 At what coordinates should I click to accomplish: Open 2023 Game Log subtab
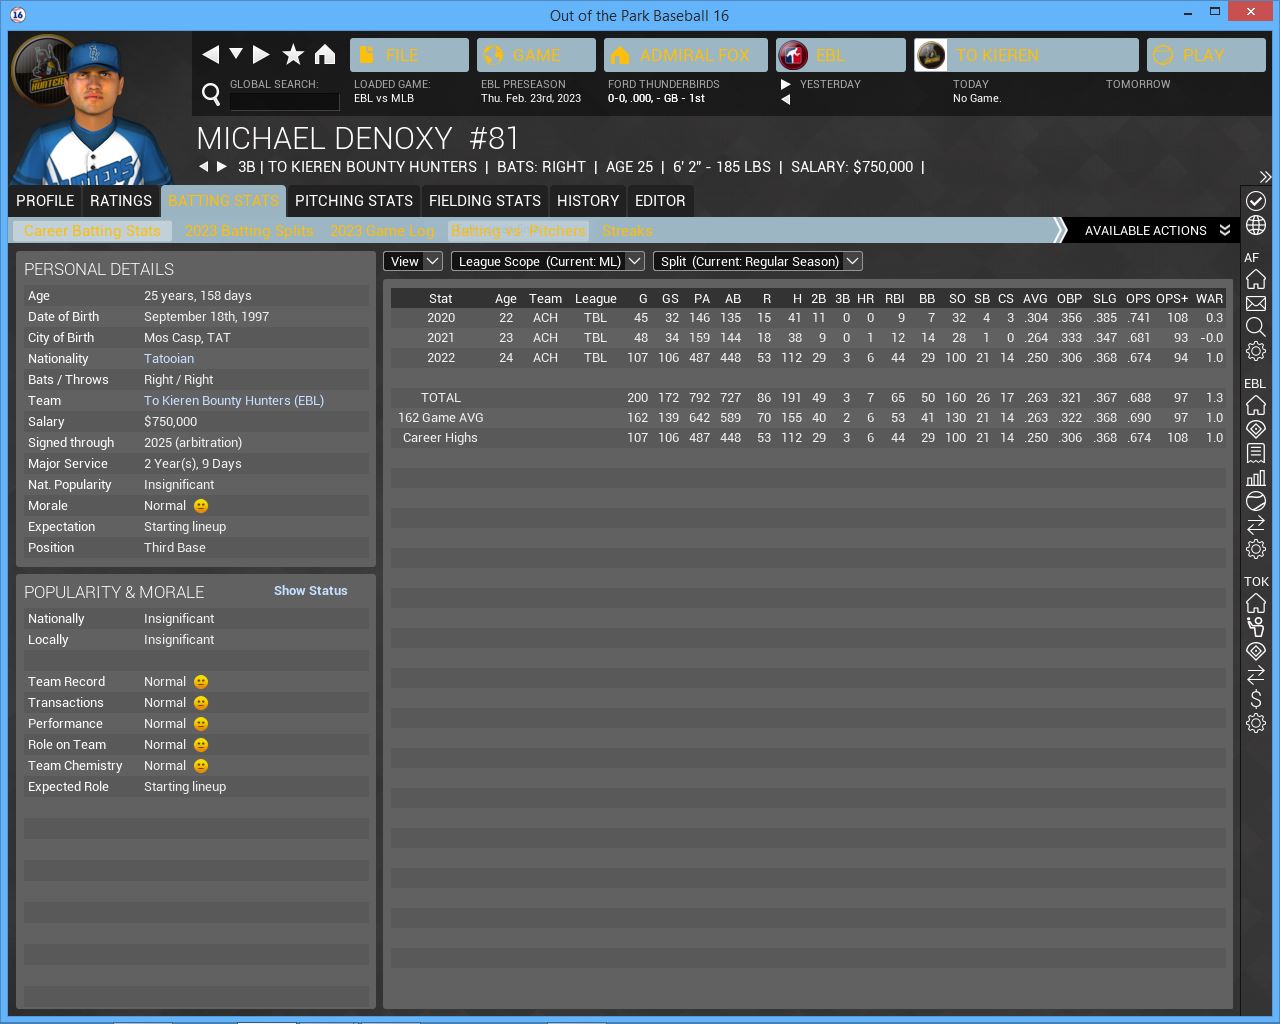point(383,231)
